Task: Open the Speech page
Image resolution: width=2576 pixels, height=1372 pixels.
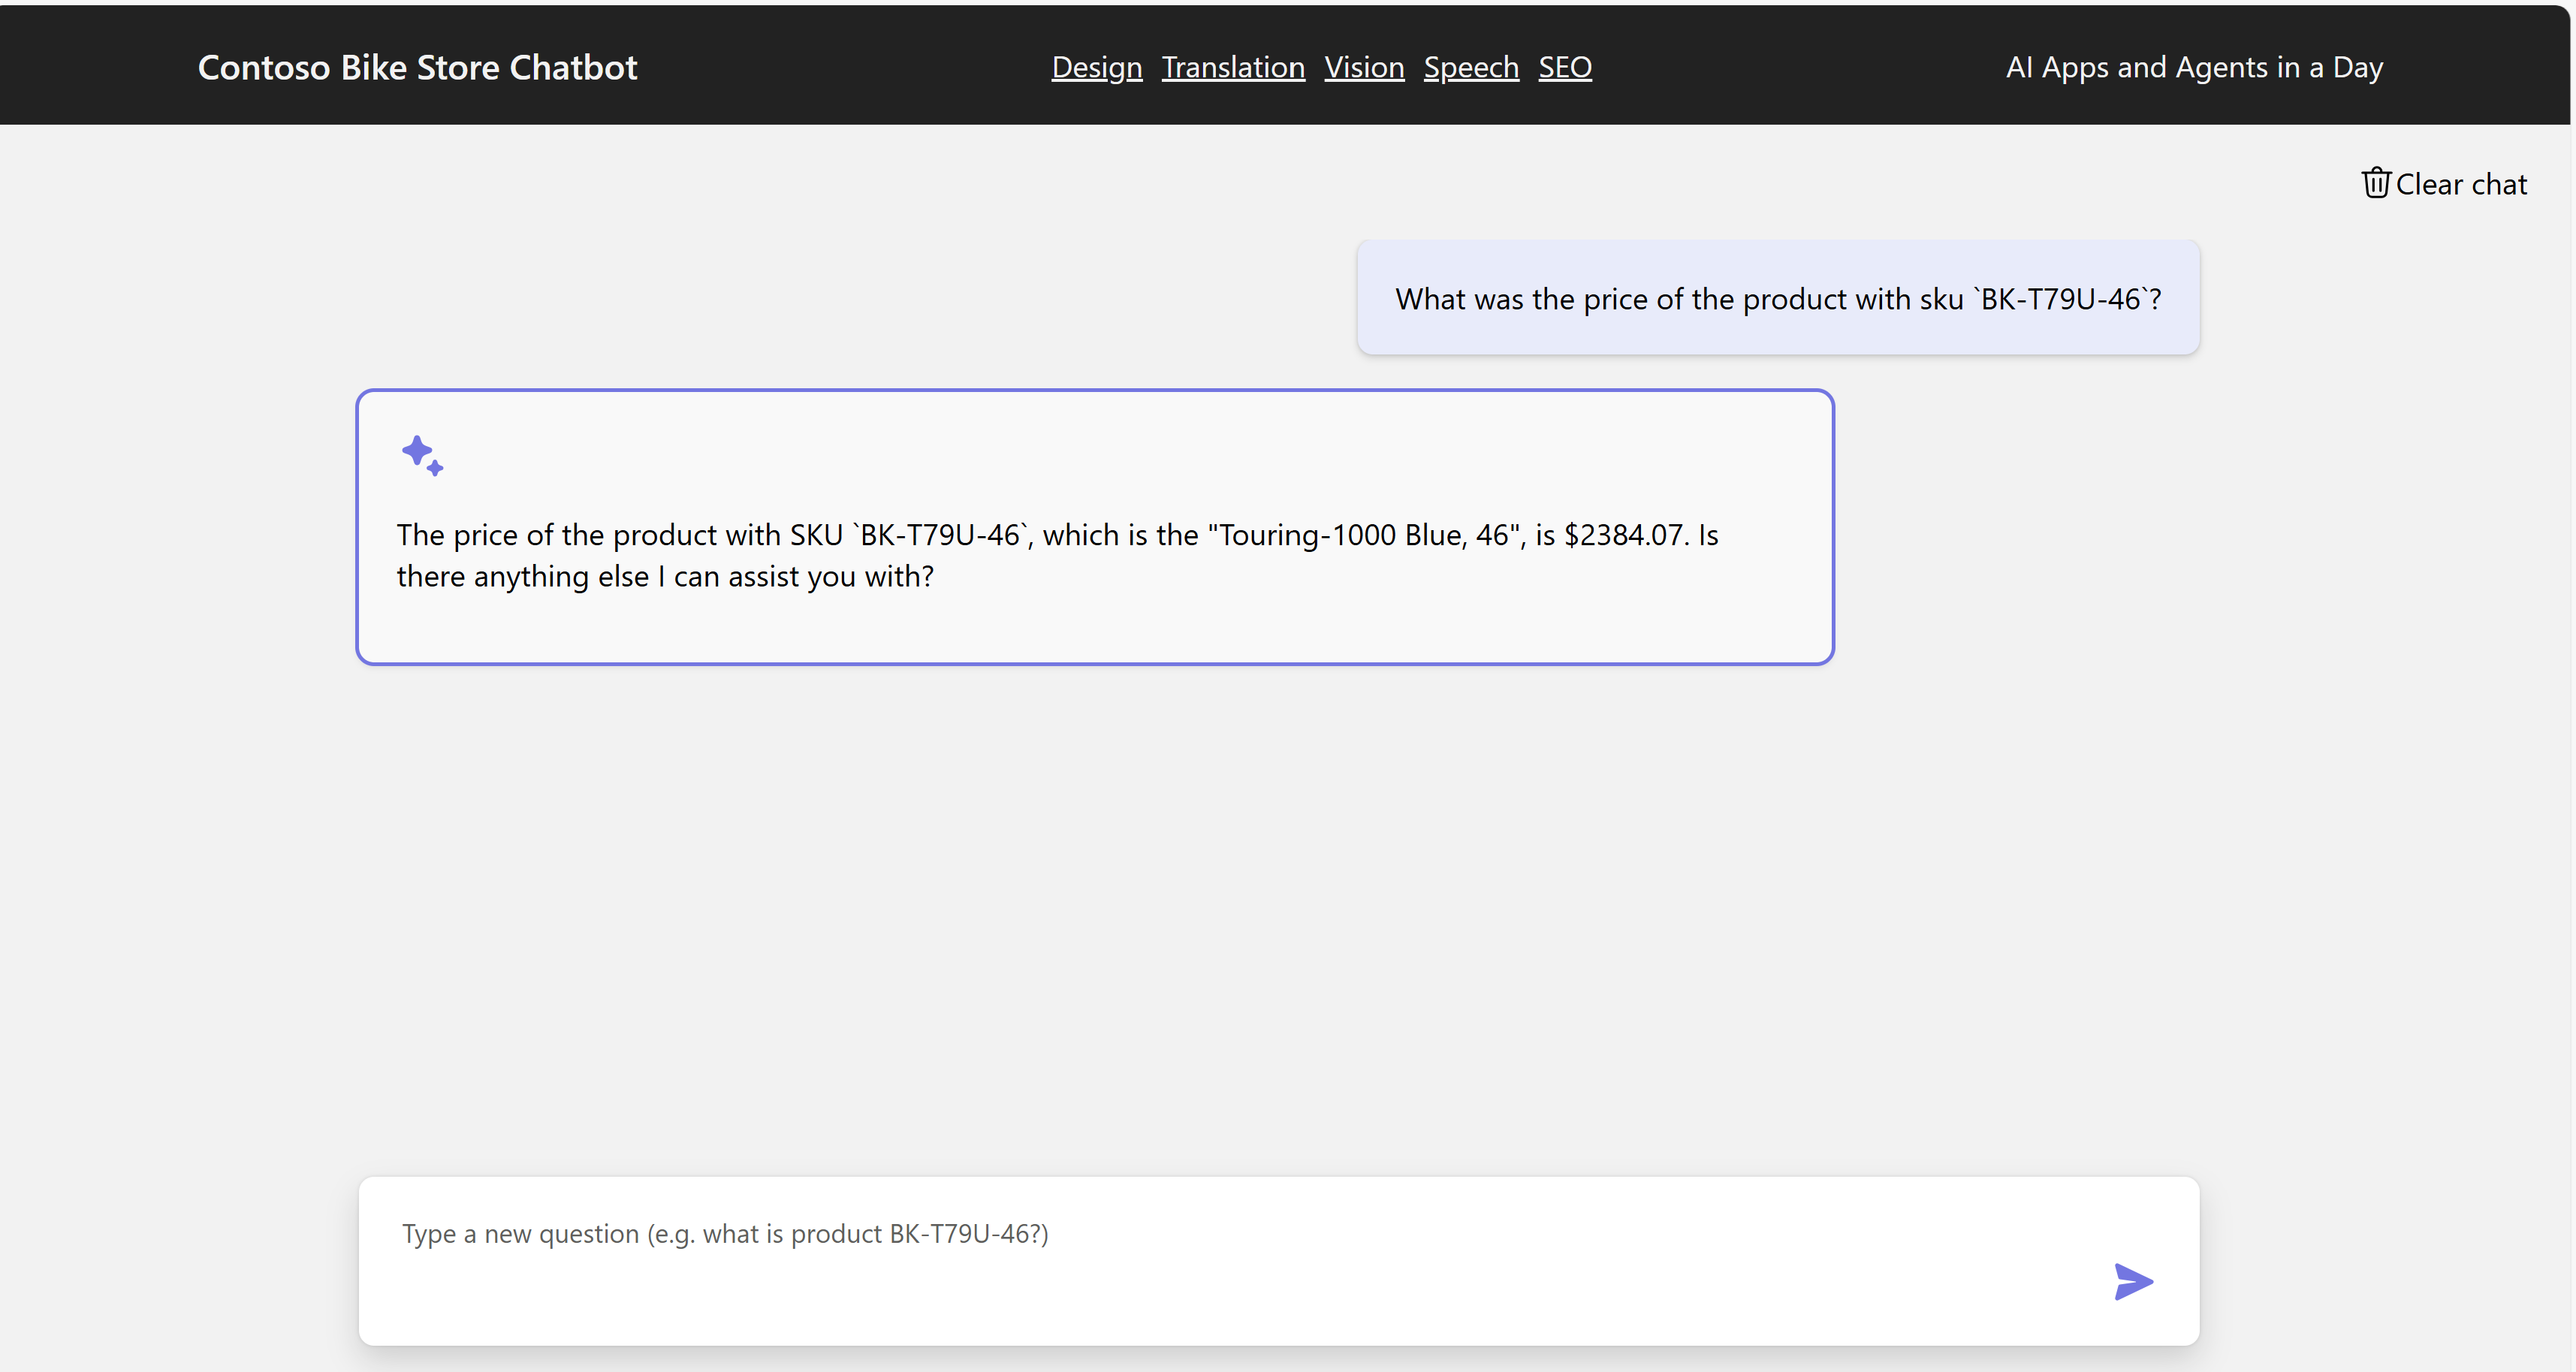Action: [1470, 67]
